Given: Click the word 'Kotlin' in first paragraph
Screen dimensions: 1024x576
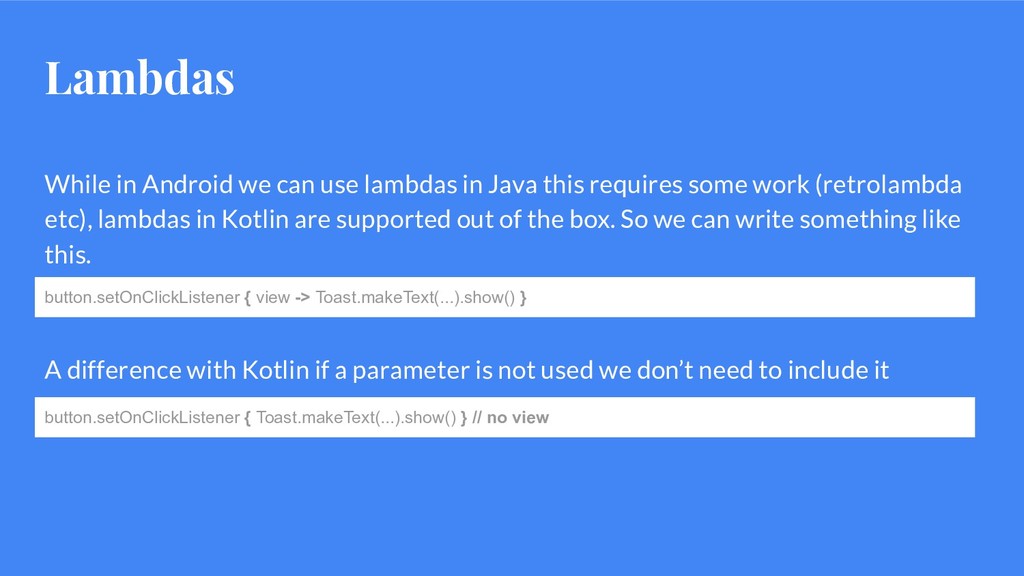Looking at the screenshot, I should pos(255,219).
